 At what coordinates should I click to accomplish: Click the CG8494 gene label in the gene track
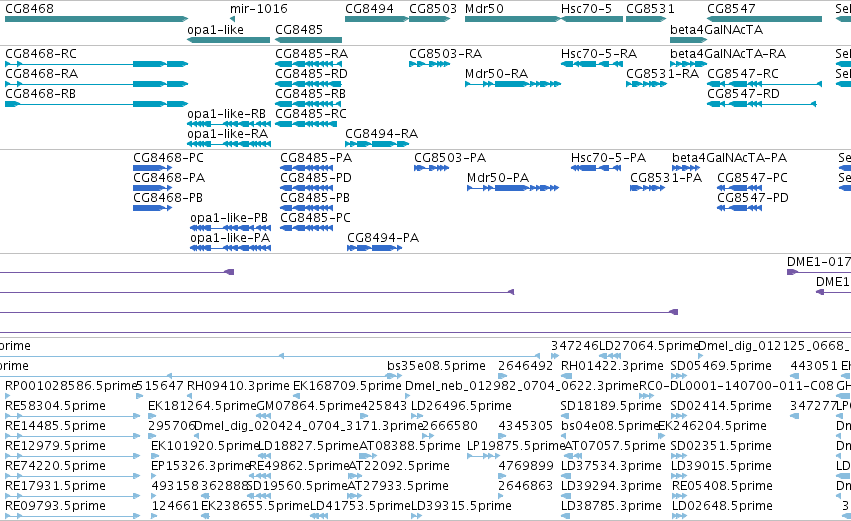(370, 9)
